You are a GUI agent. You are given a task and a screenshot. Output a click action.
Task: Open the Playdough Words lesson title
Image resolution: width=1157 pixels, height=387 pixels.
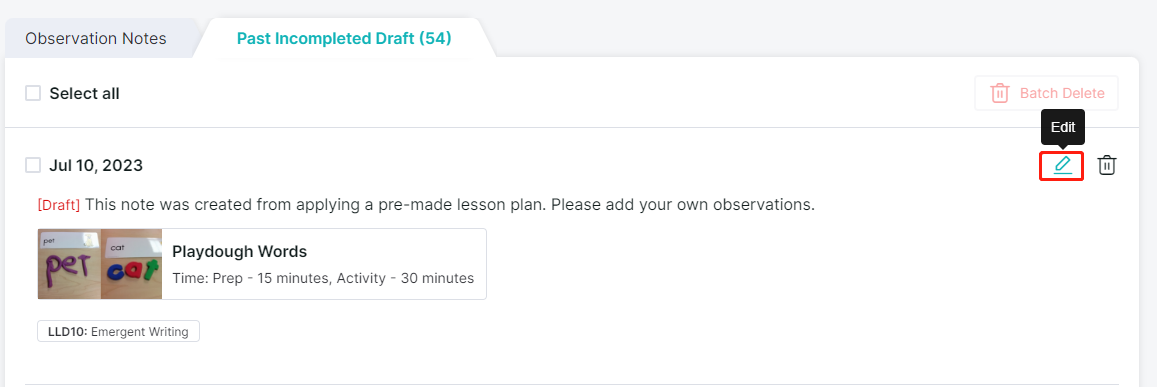tap(239, 251)
